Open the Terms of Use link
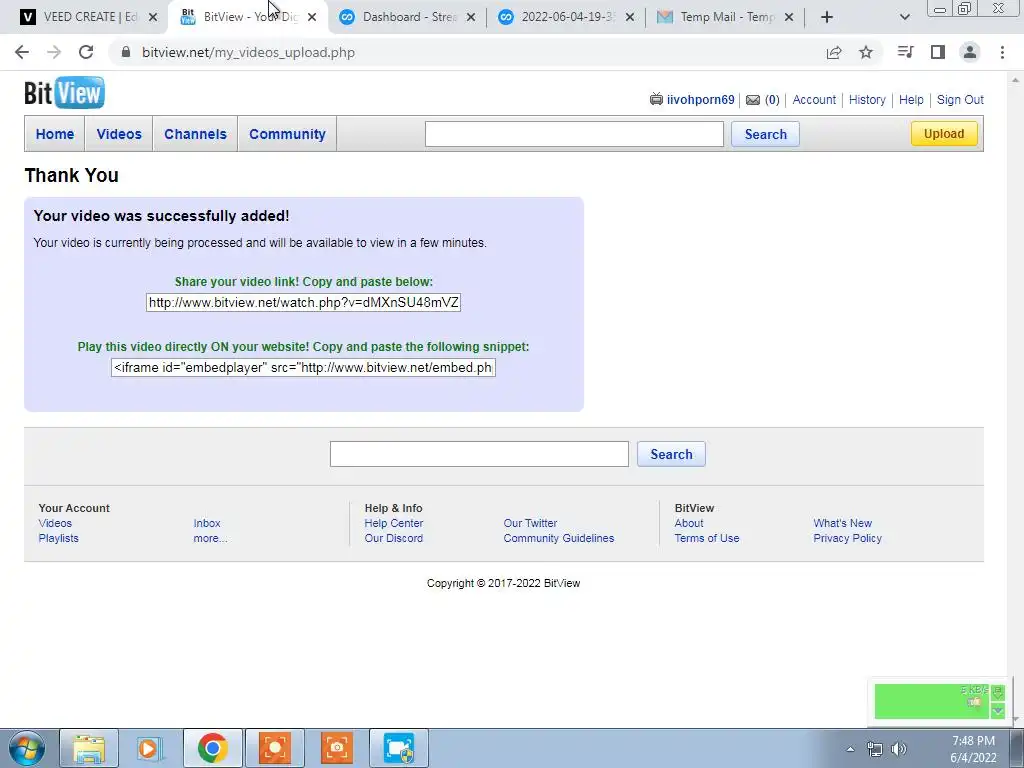 [x=707, y=538]
